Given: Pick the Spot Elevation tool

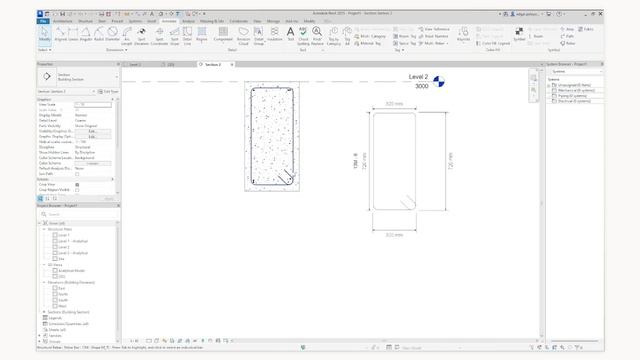Looking at the screenshot, I should 141,36.
